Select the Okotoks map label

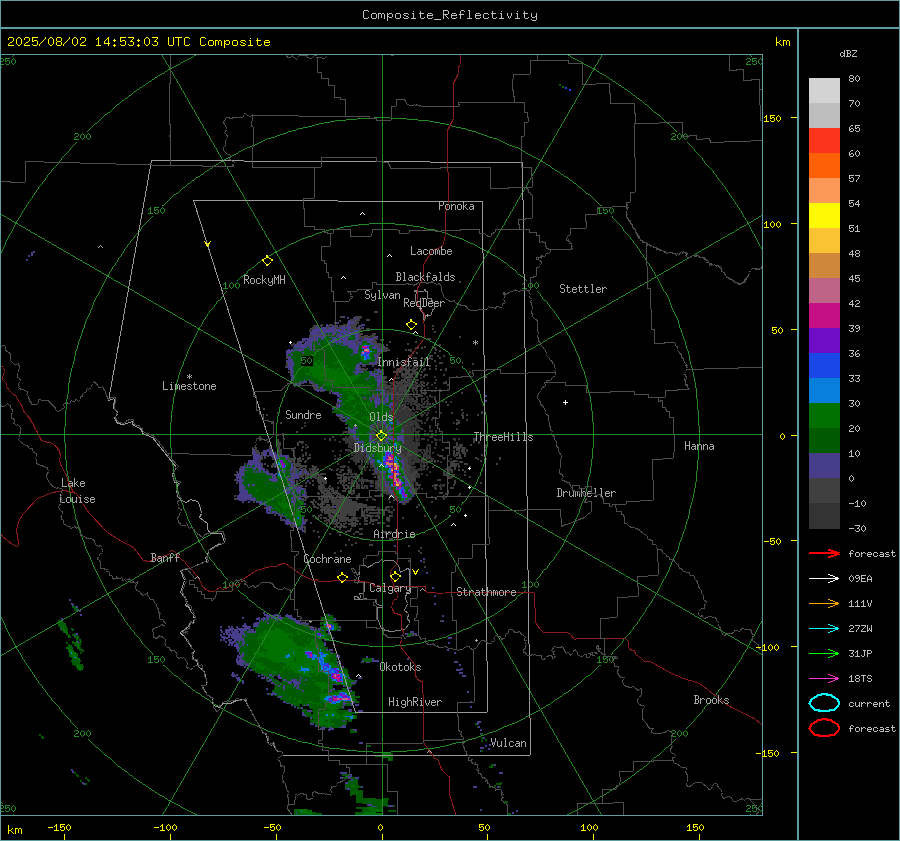click(400, 667)
